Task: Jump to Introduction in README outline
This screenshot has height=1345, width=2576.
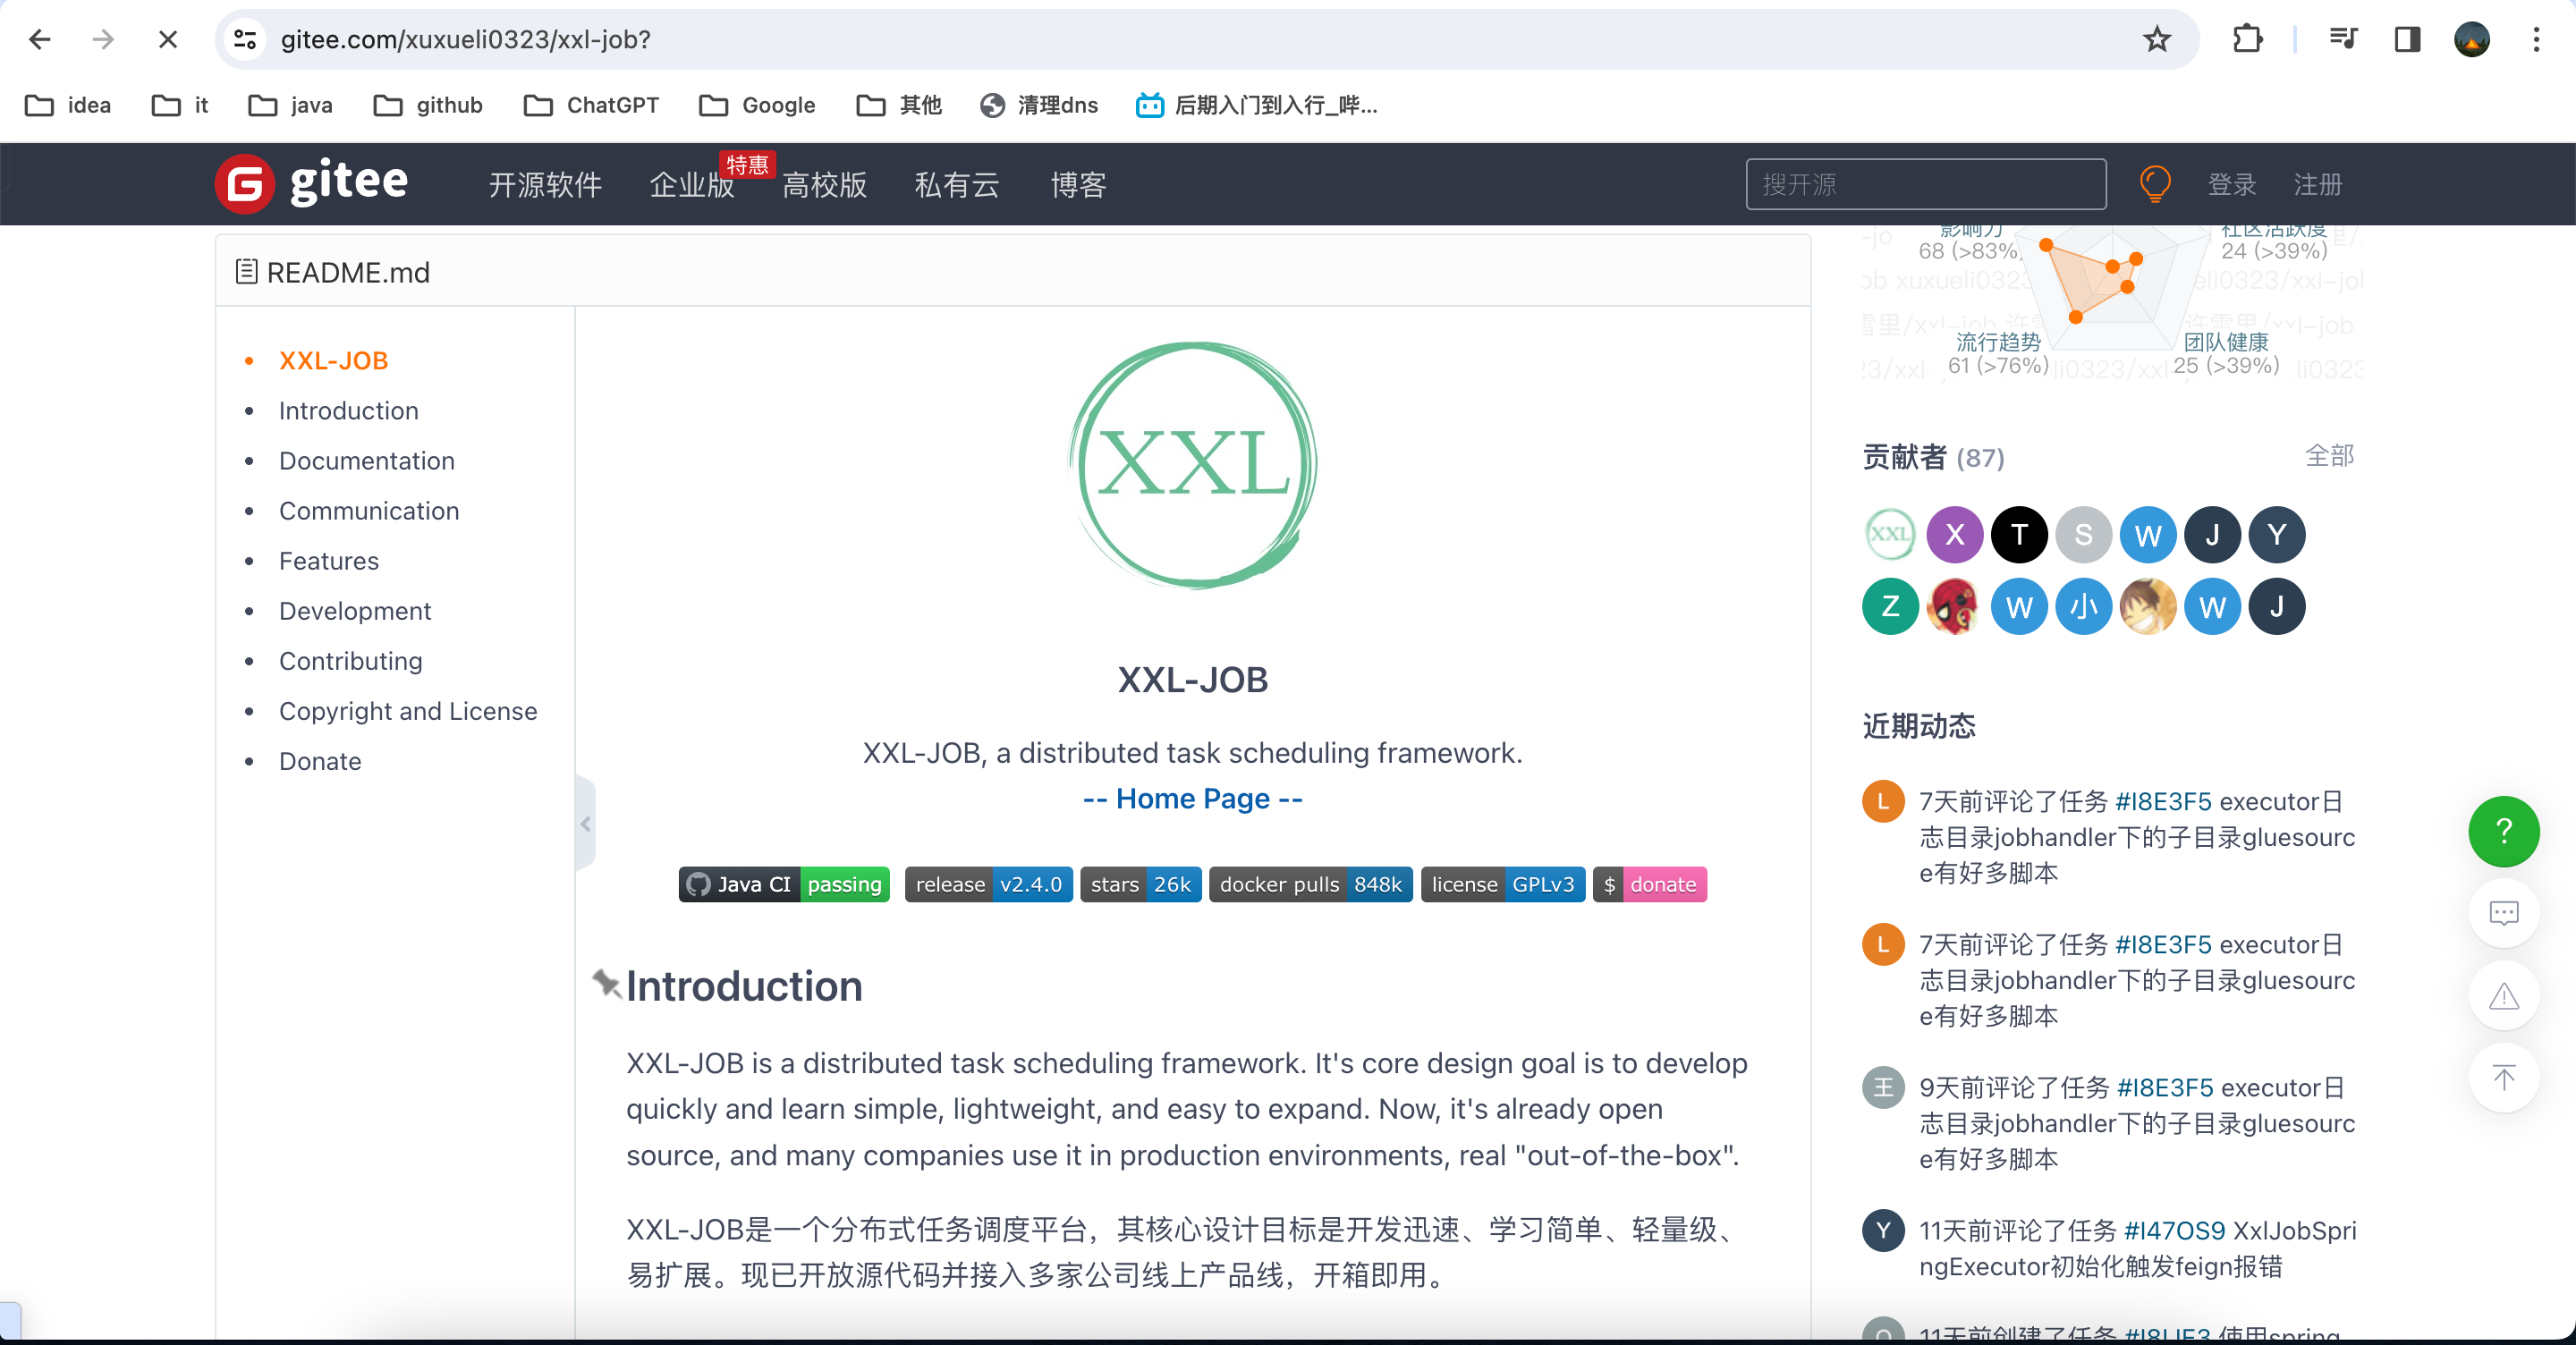Action: pyautogui.click(x=348, y=411)
